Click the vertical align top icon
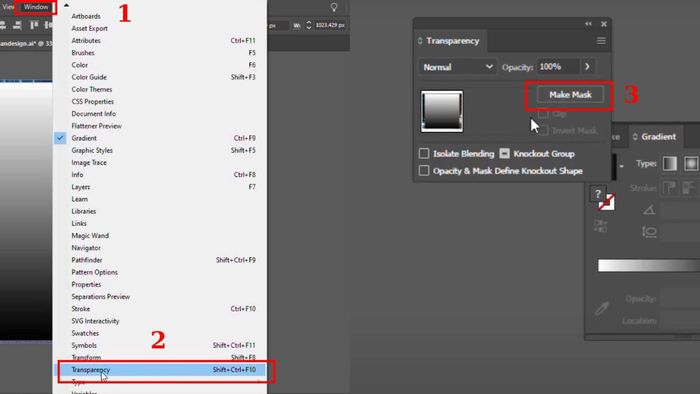Viewport: 700px width, 394px height. [x=34, y=25]
